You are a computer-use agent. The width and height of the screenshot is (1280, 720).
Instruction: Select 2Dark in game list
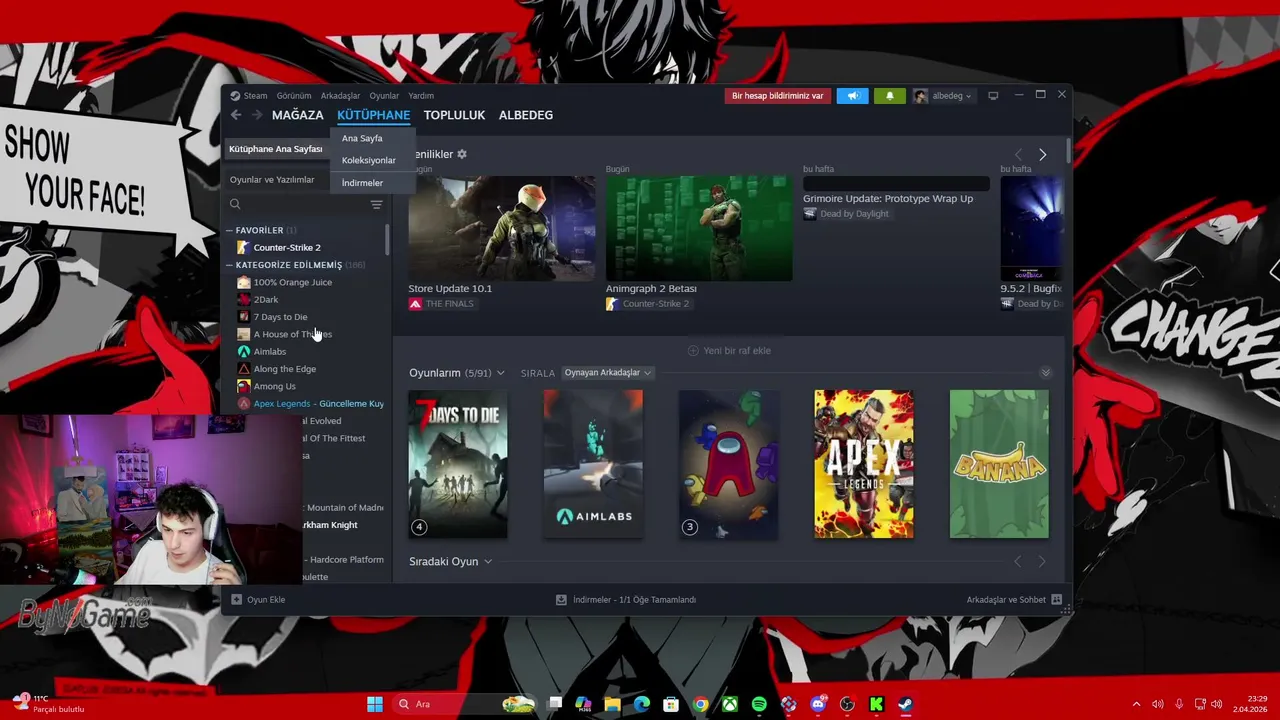tap(266, 299)
